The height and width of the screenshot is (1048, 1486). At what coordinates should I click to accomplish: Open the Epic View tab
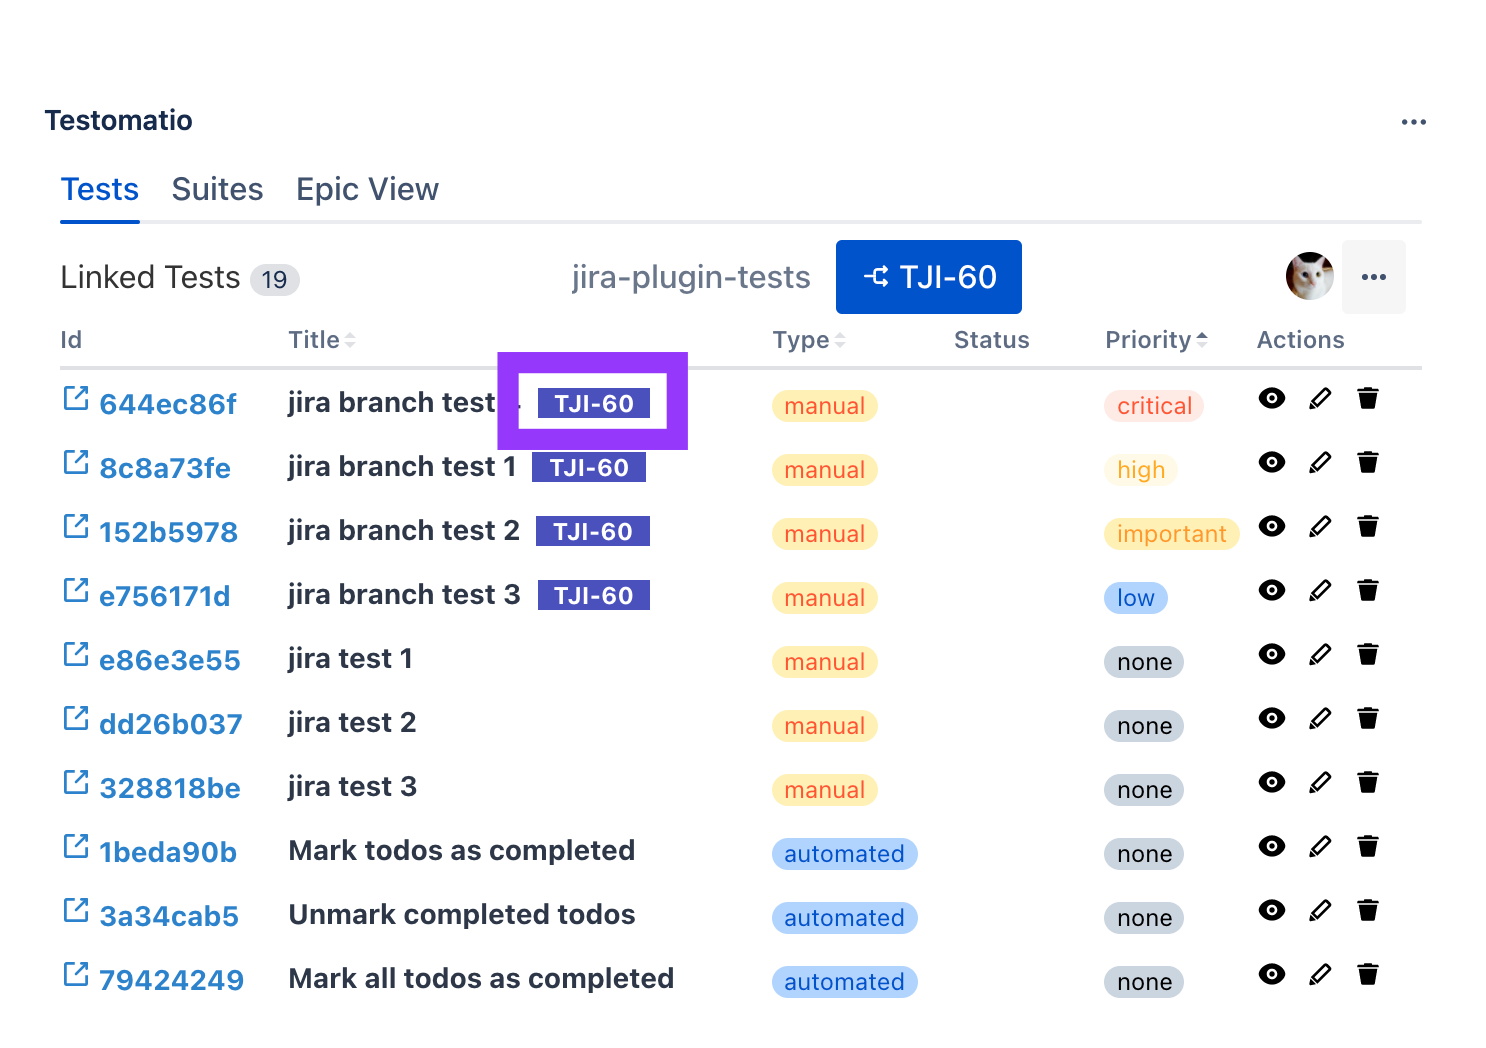367,190
